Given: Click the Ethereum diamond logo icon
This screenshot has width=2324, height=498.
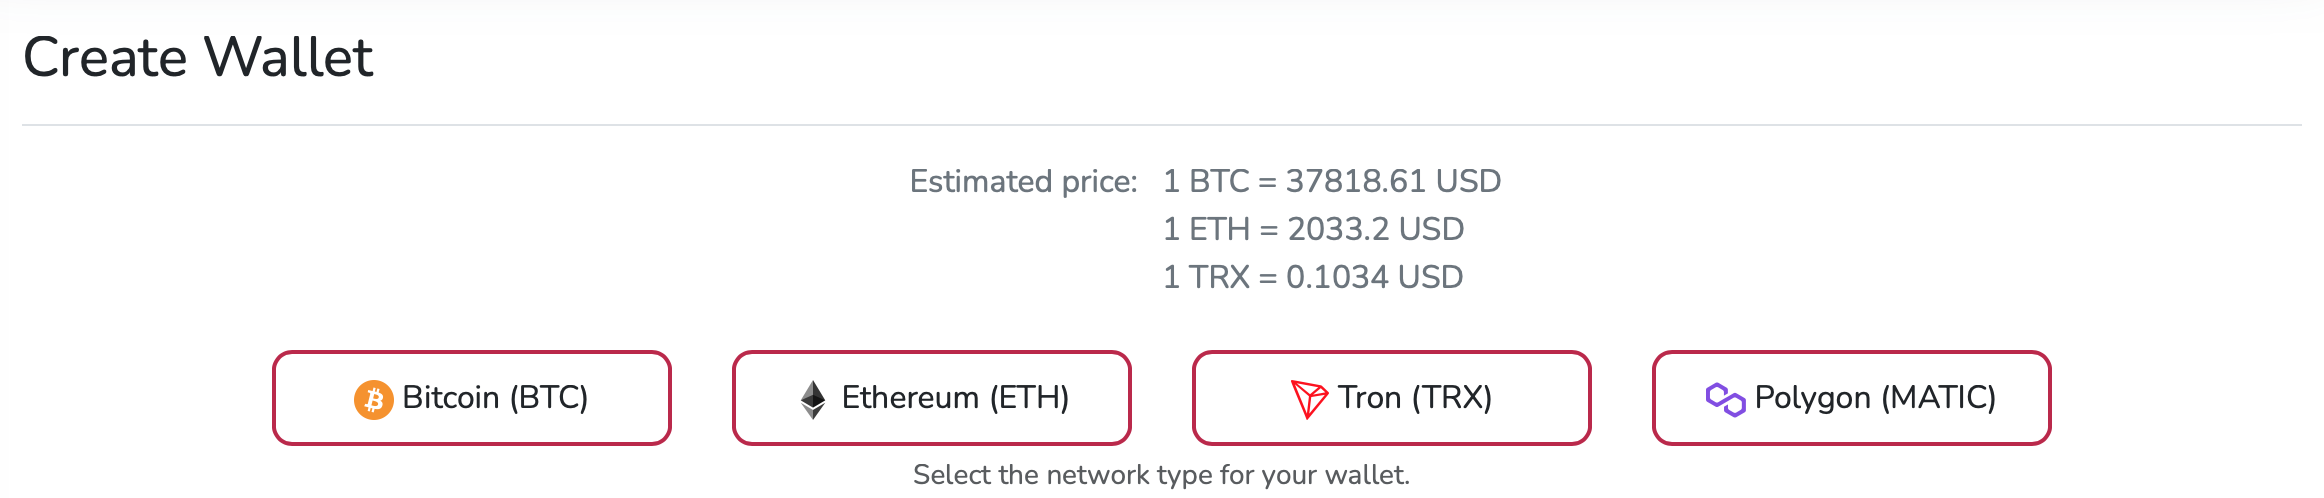Looking at the screenshot, I should point(813,399).
